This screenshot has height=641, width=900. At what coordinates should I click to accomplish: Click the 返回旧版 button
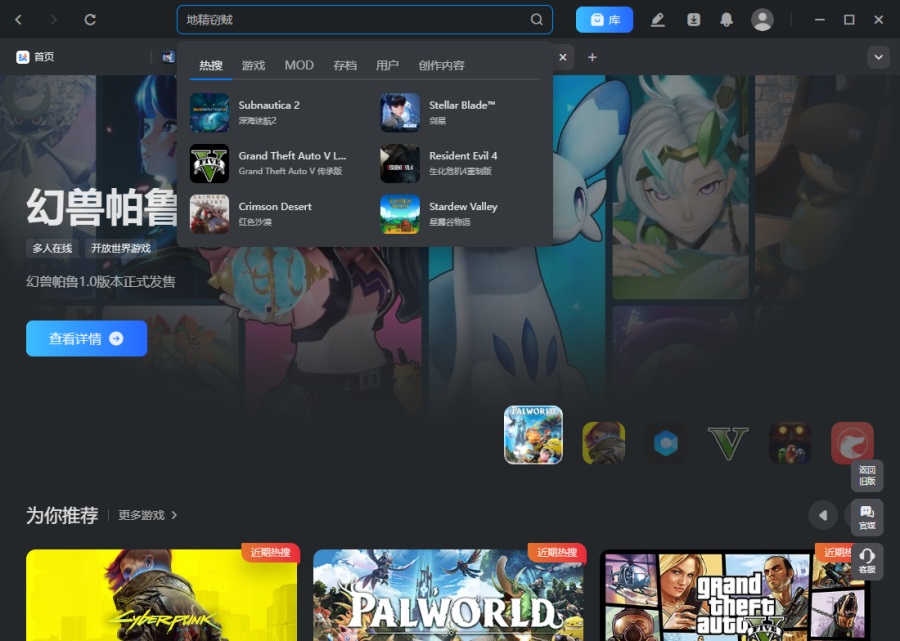(x=867, y=475)
